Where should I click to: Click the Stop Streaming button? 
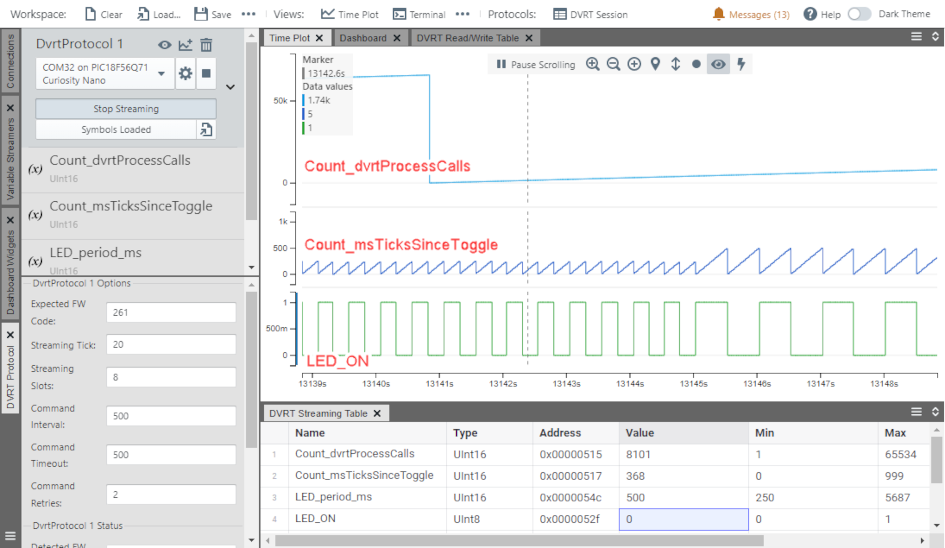(126, 109)
